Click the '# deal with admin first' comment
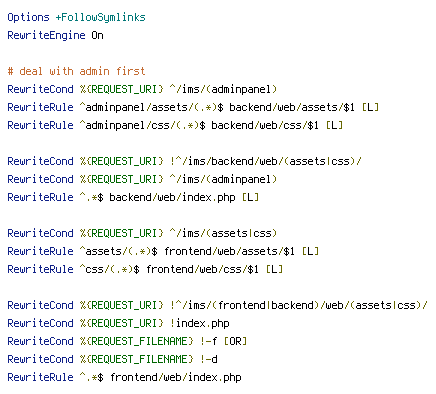436x394 pixels. [76, 71]
